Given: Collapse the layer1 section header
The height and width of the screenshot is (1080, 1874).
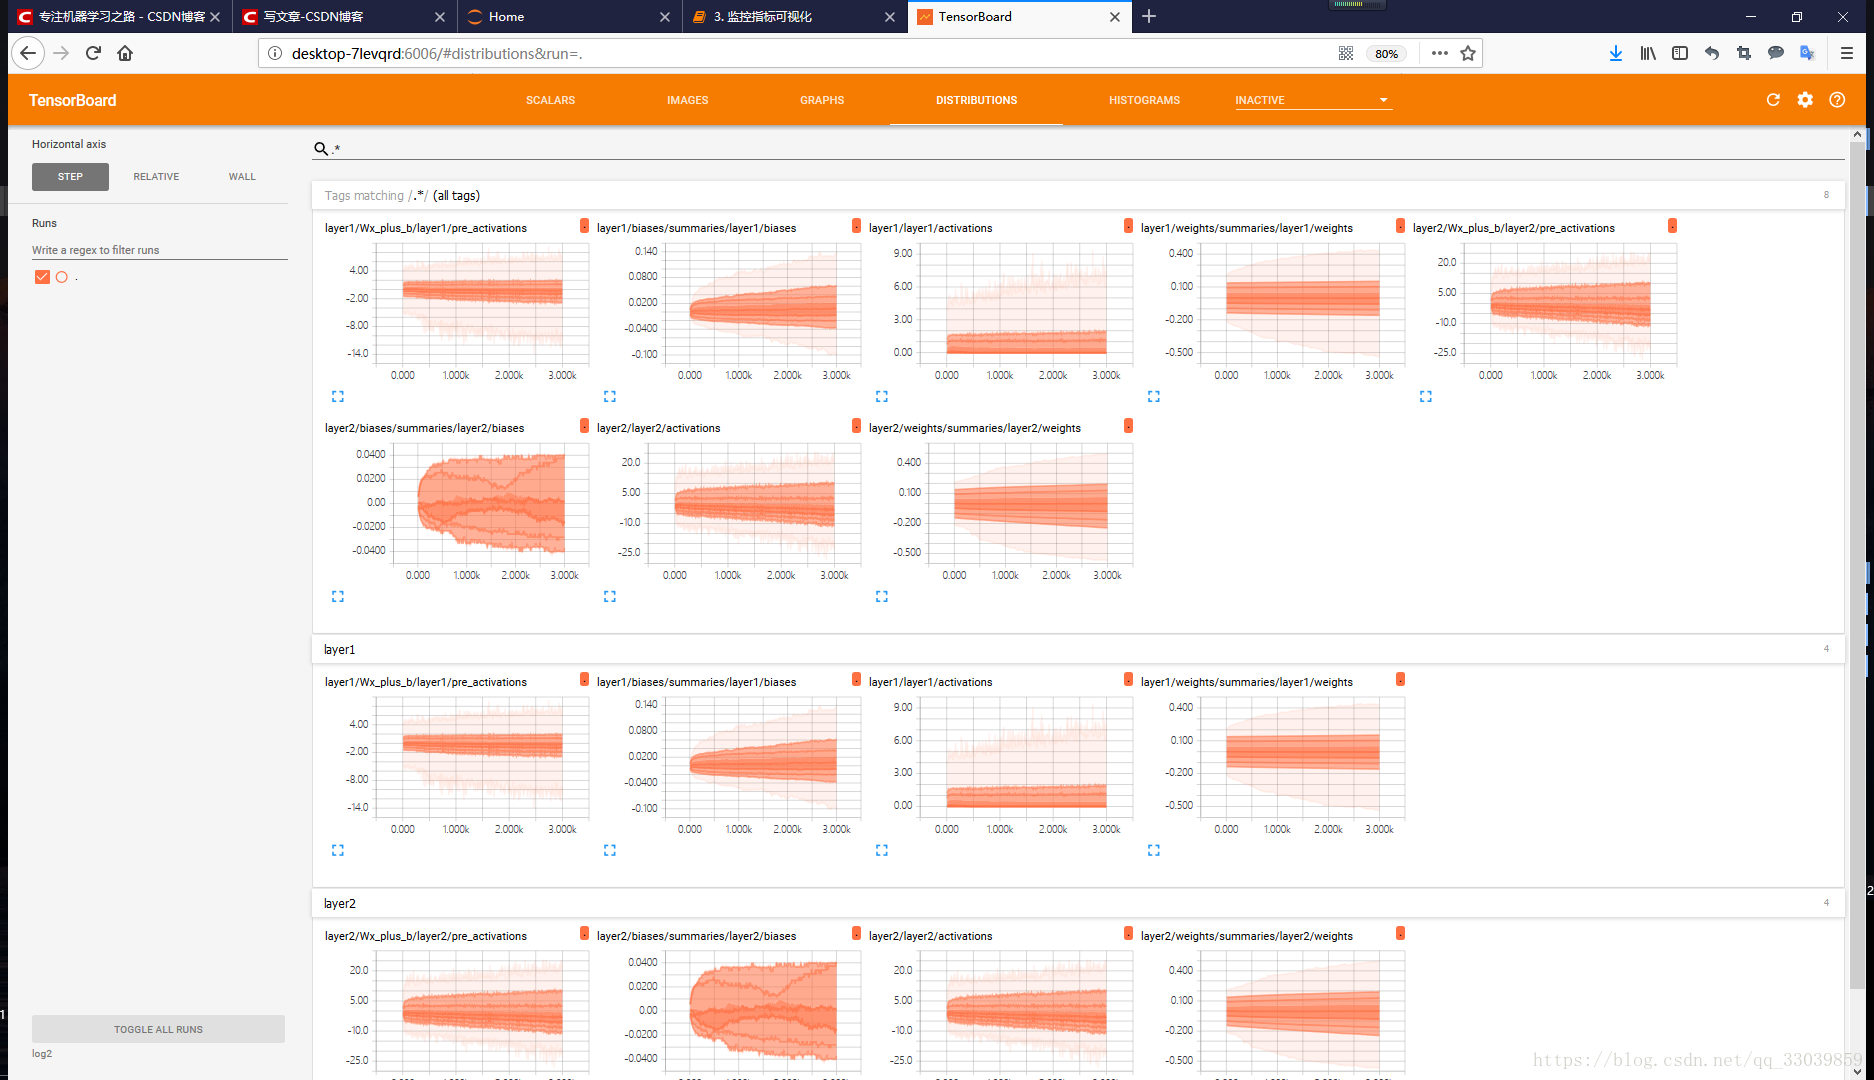Looking at the screenshot, I should coord(1078,649).
